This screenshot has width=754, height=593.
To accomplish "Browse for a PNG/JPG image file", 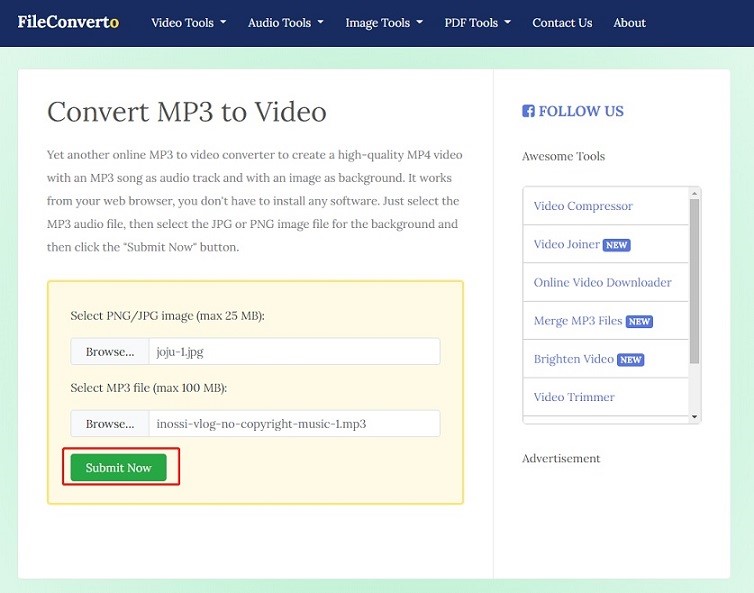I will [x=110, y=352].
